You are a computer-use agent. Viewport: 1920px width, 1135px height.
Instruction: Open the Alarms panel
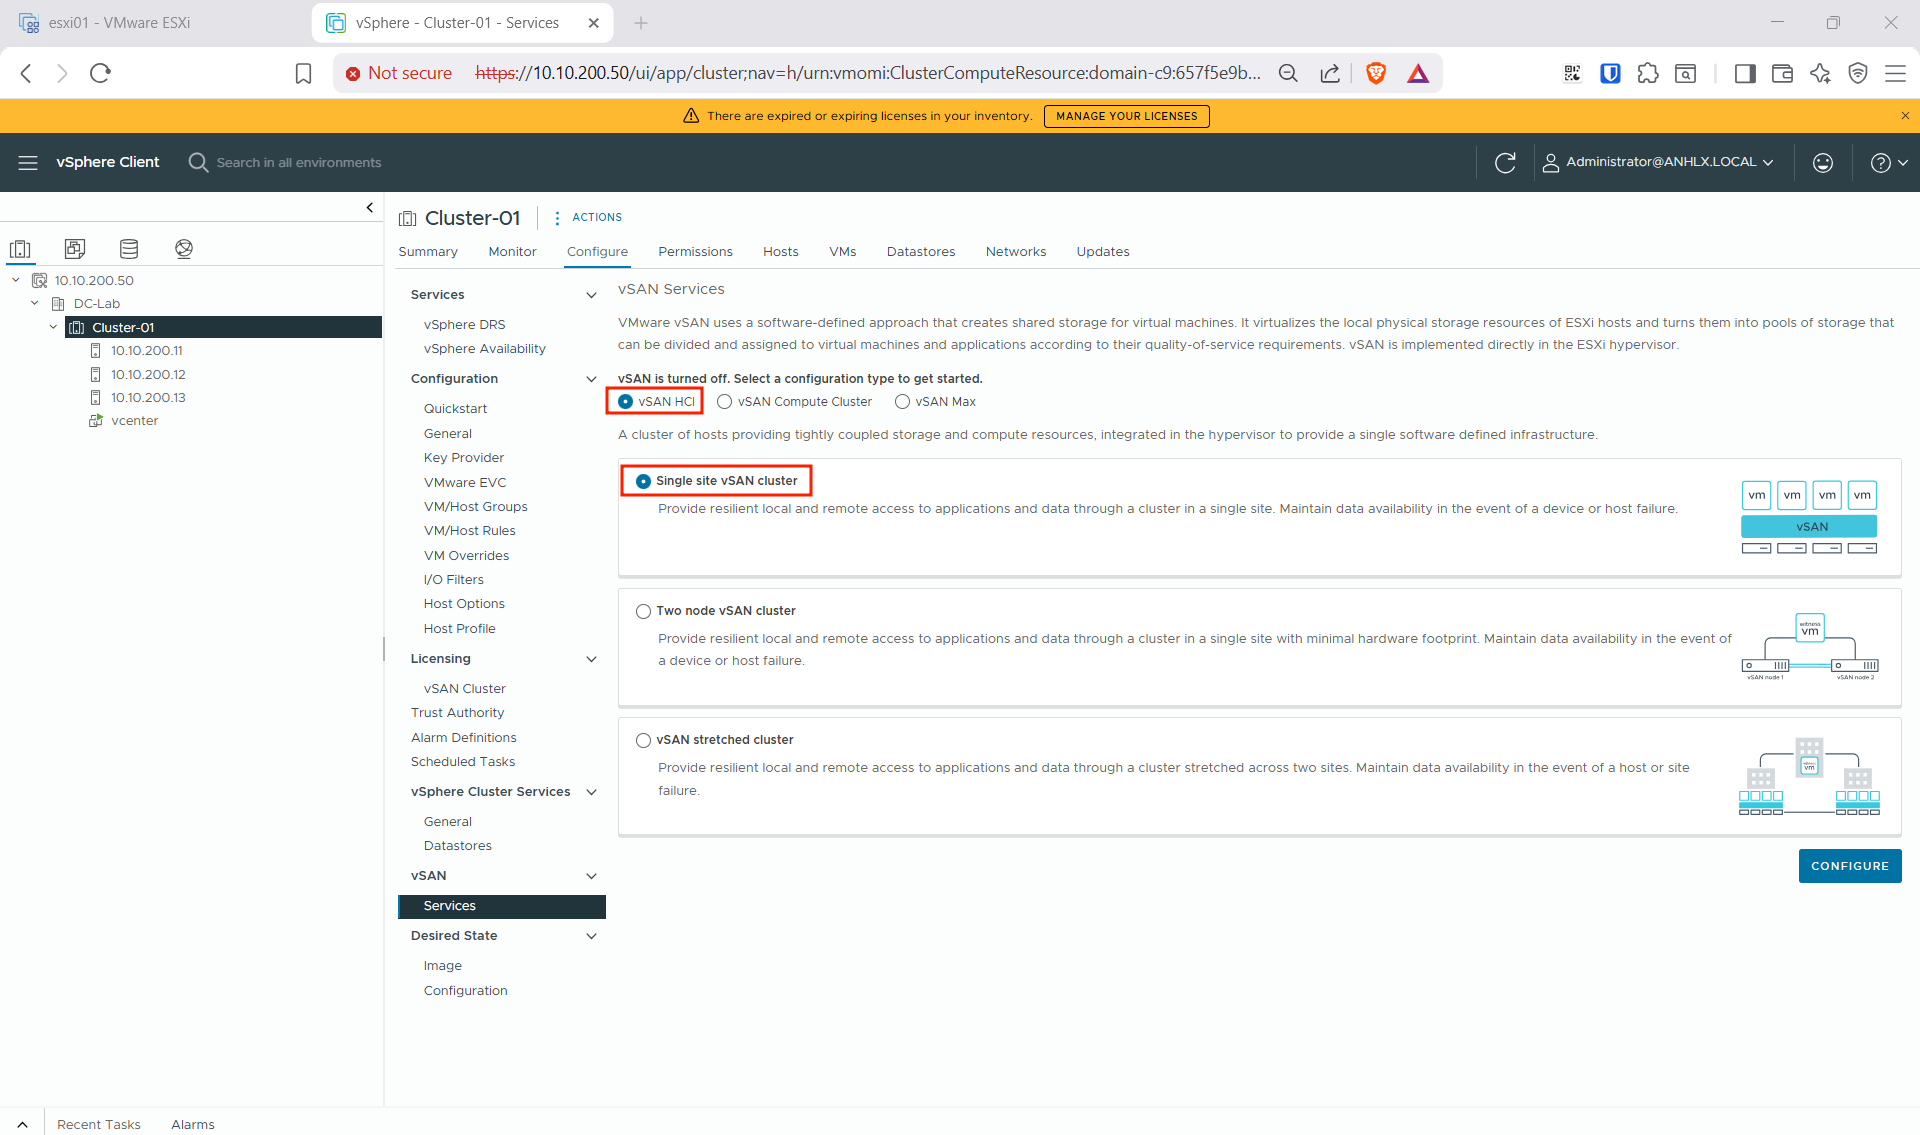point(192,1124)
